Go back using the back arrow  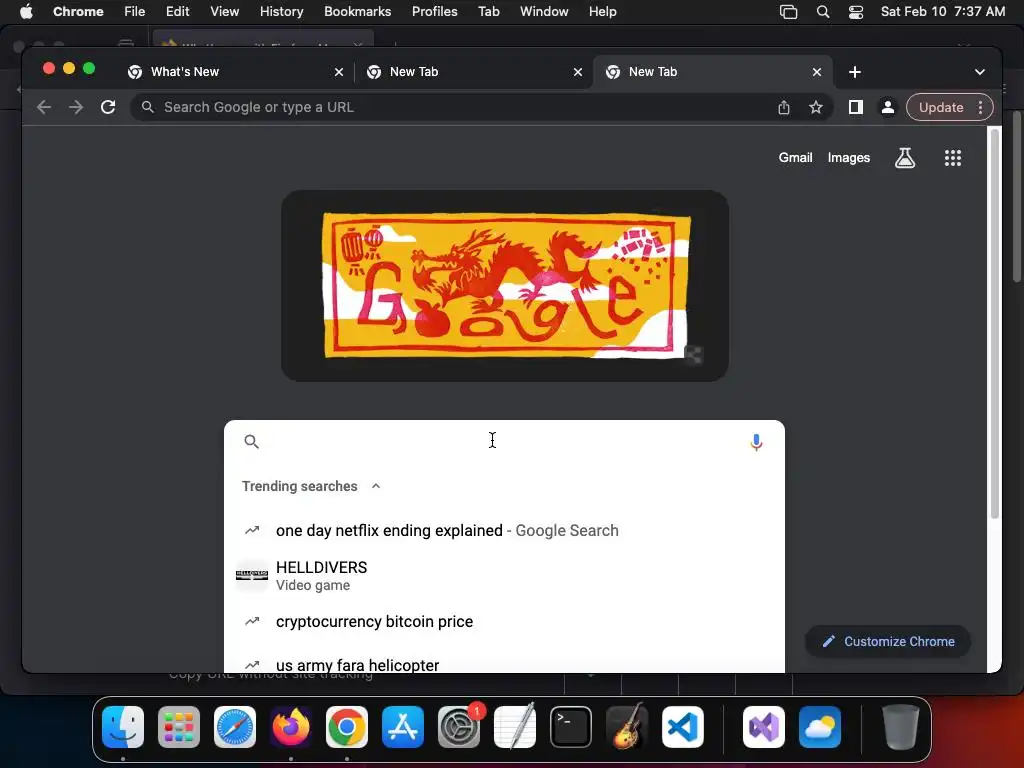tap(44, 107)
